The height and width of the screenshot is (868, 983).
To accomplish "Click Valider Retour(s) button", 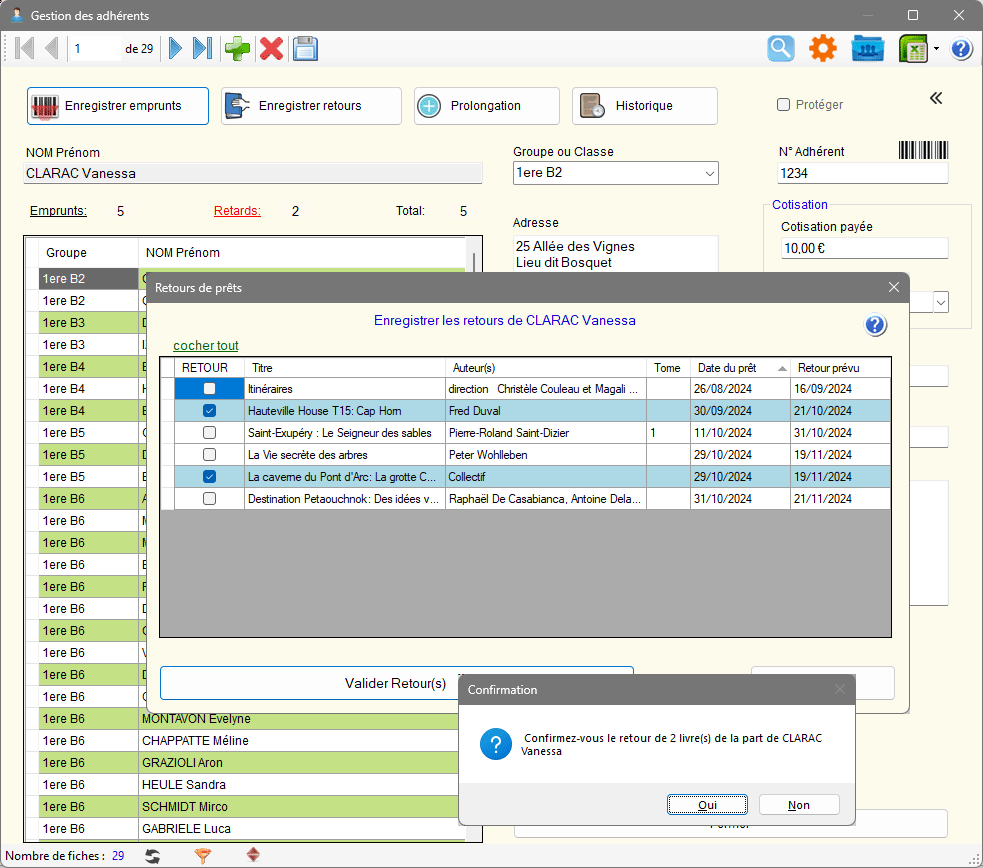I will coord(397,683).
